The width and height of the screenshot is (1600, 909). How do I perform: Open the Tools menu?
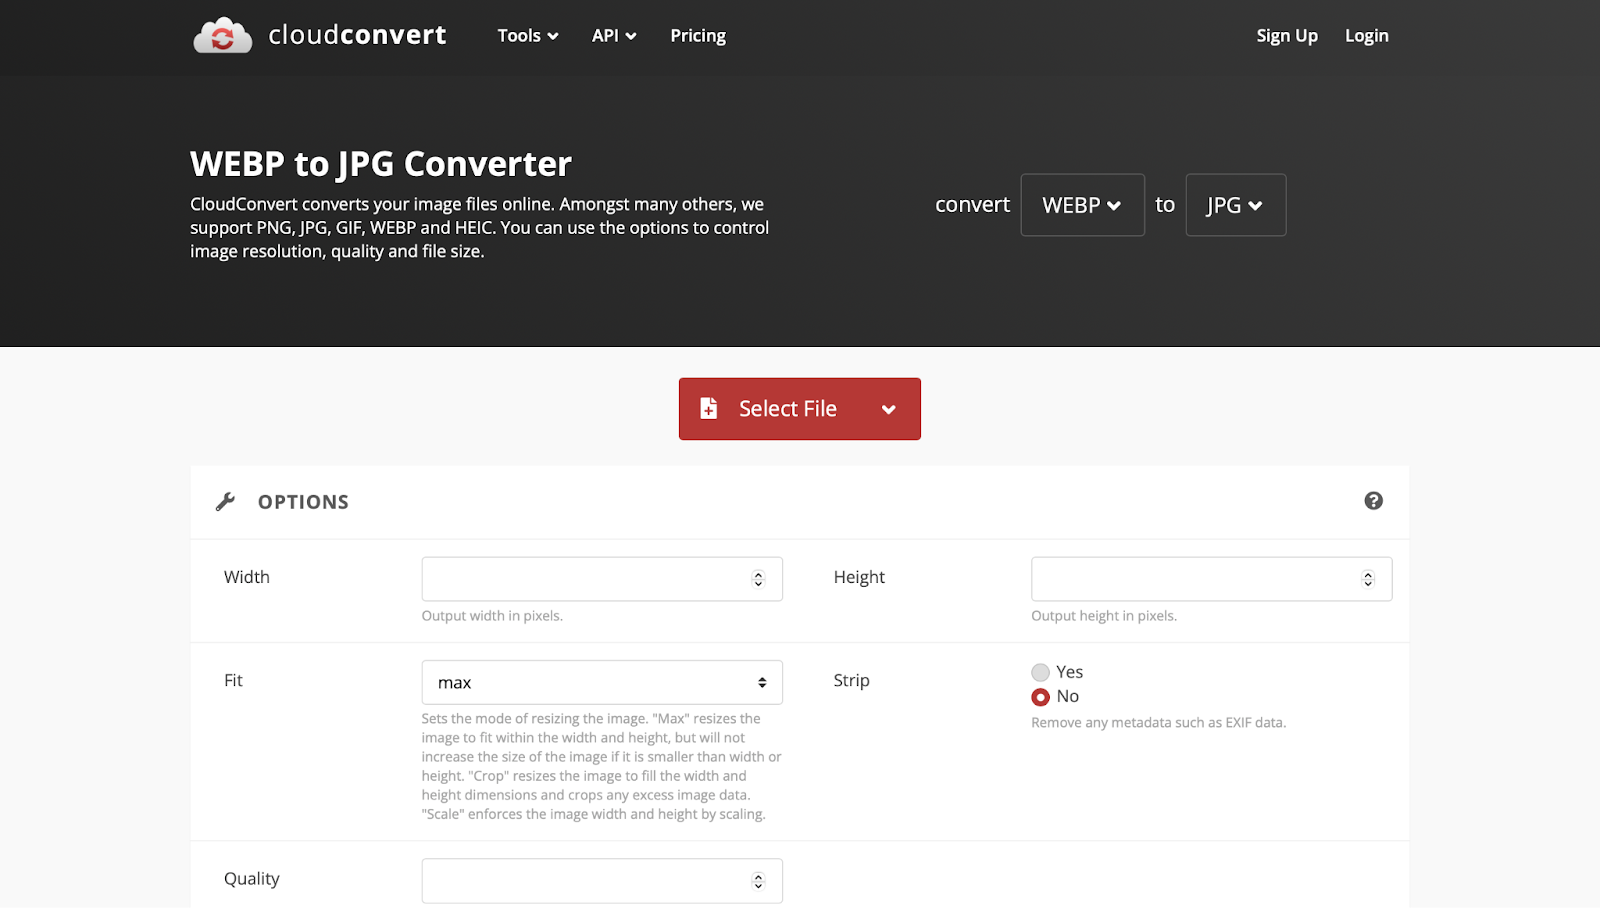[x=527, y=36]
